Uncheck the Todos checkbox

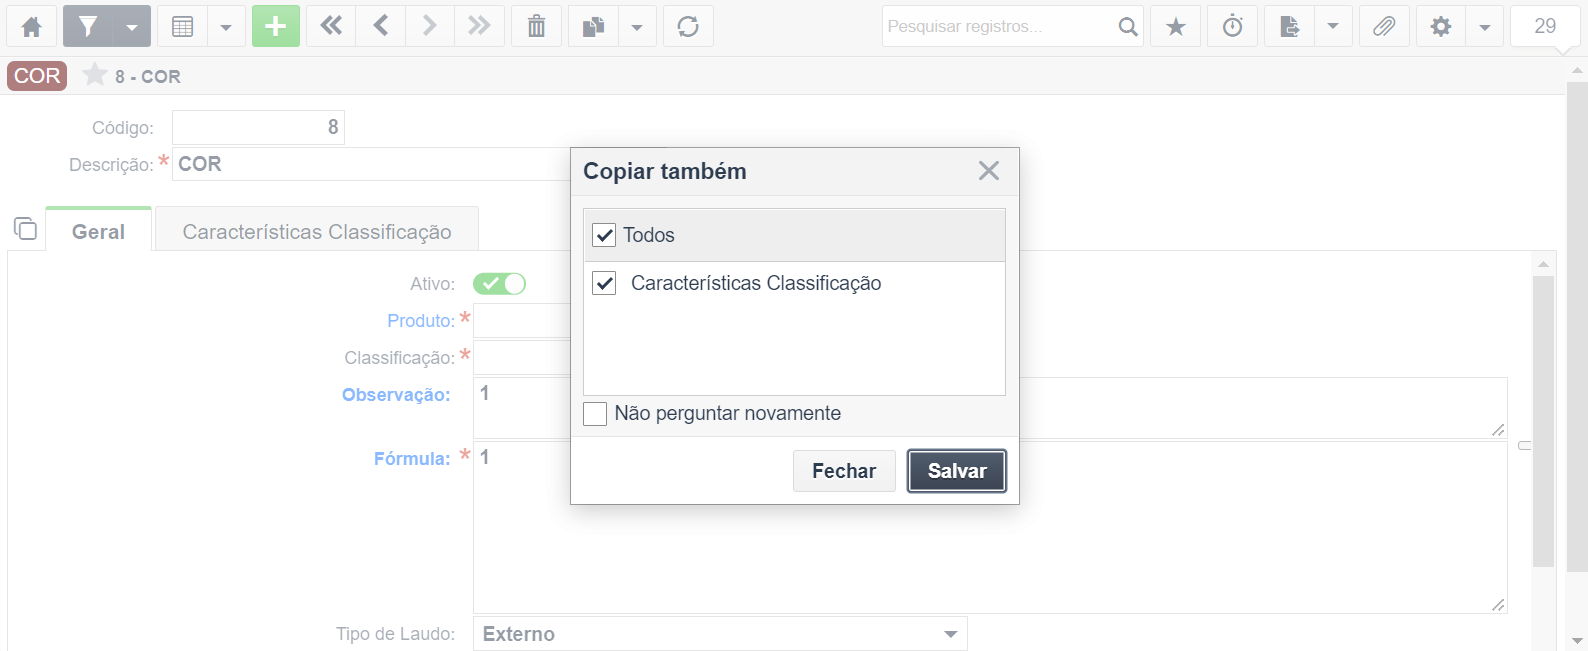pyautogui.click(x=604, y=235)
